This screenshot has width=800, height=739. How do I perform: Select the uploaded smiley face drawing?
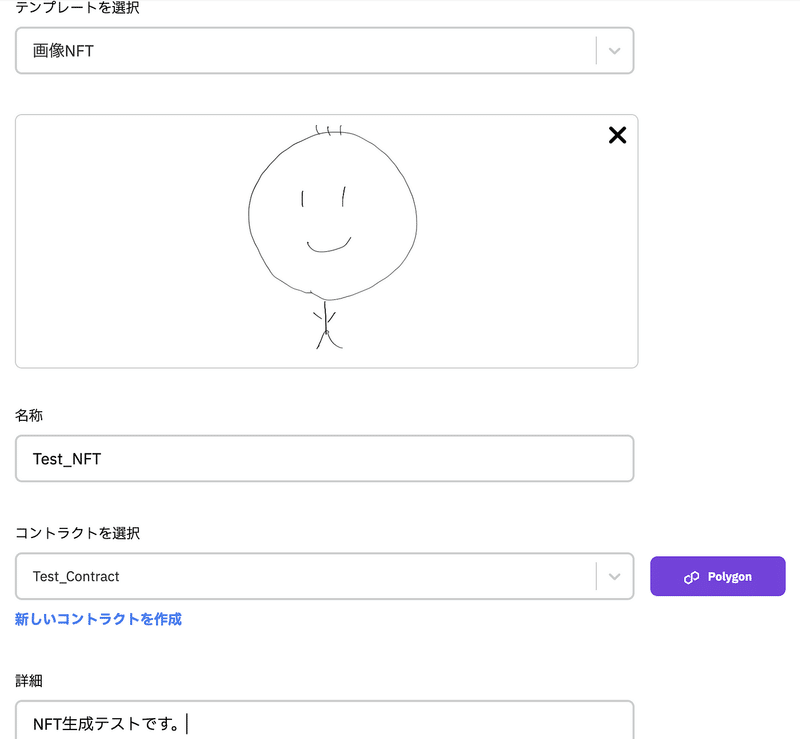pos(332,237)
